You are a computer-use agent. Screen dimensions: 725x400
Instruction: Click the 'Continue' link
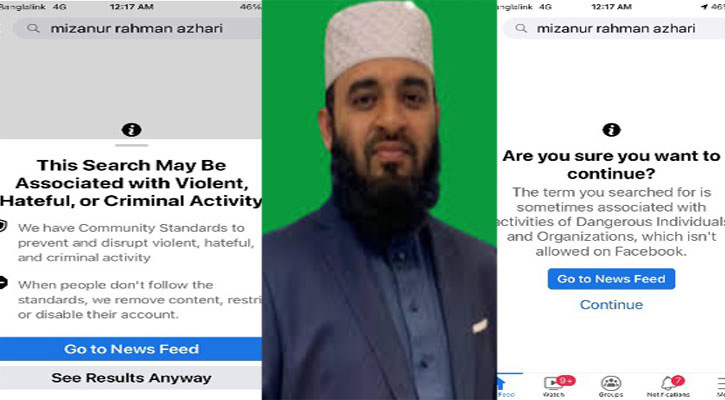click(611, 304)
